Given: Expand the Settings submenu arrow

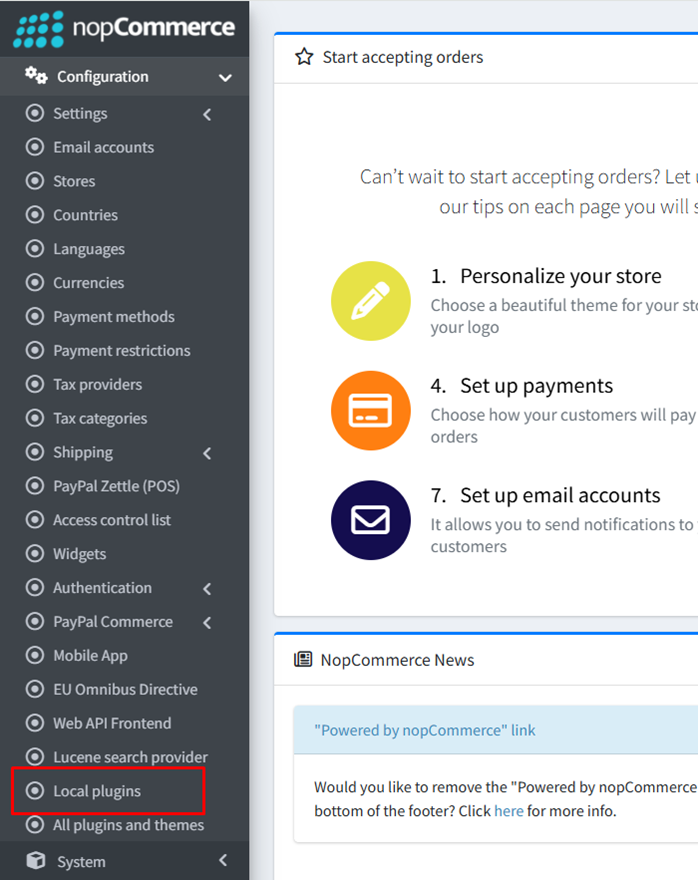Looking at the screenshot, I should click(207, 114).
